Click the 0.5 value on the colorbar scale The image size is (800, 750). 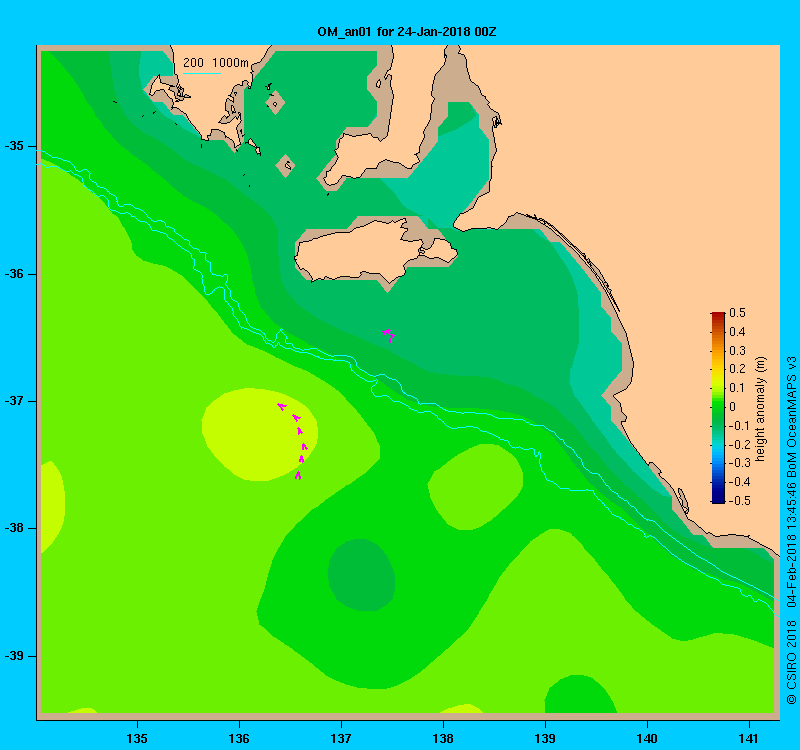pos(737,313)
